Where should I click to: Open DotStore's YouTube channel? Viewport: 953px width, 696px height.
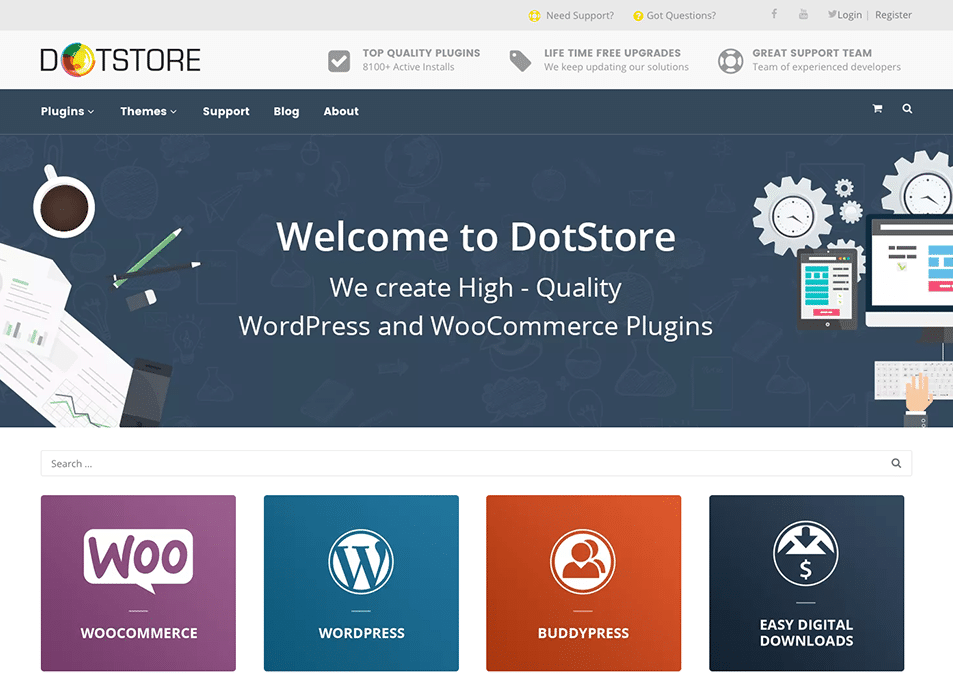point(803,13)
